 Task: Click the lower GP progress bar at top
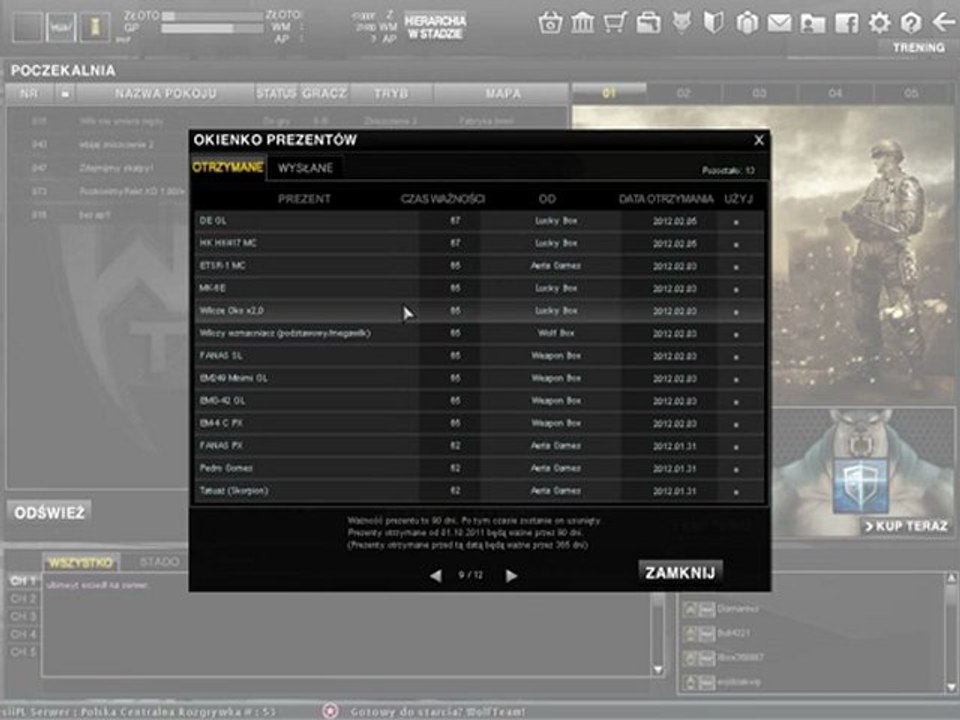click(212, 29)
